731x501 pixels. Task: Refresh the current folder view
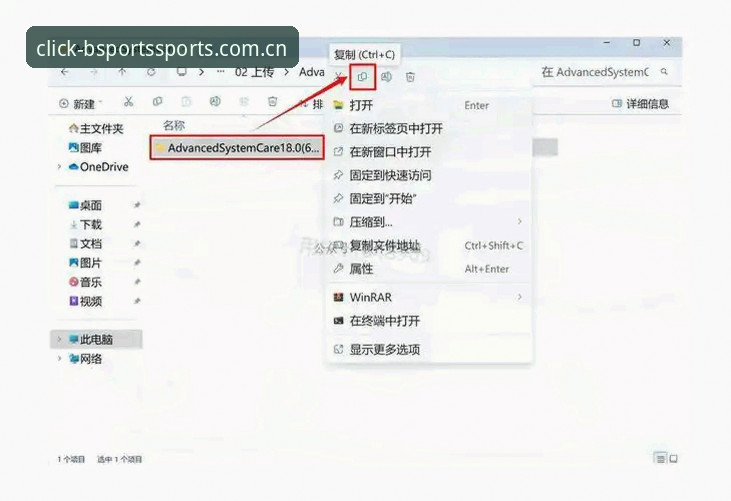tap(151, 72)
